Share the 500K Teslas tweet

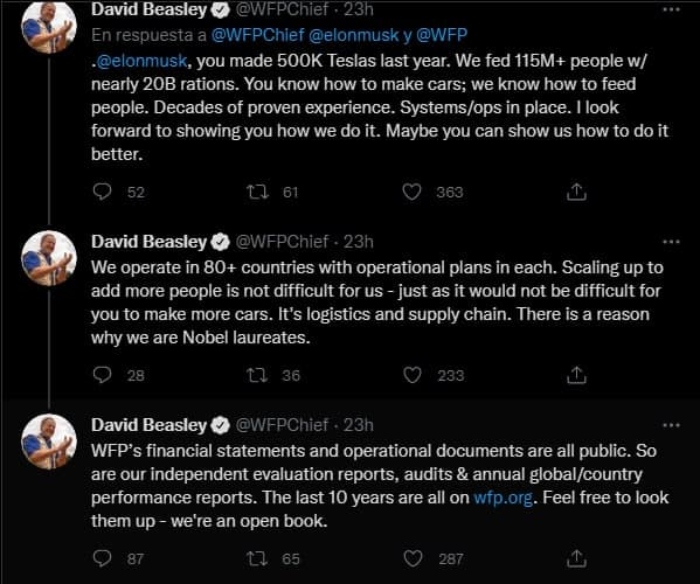click(x=576, y=192)
